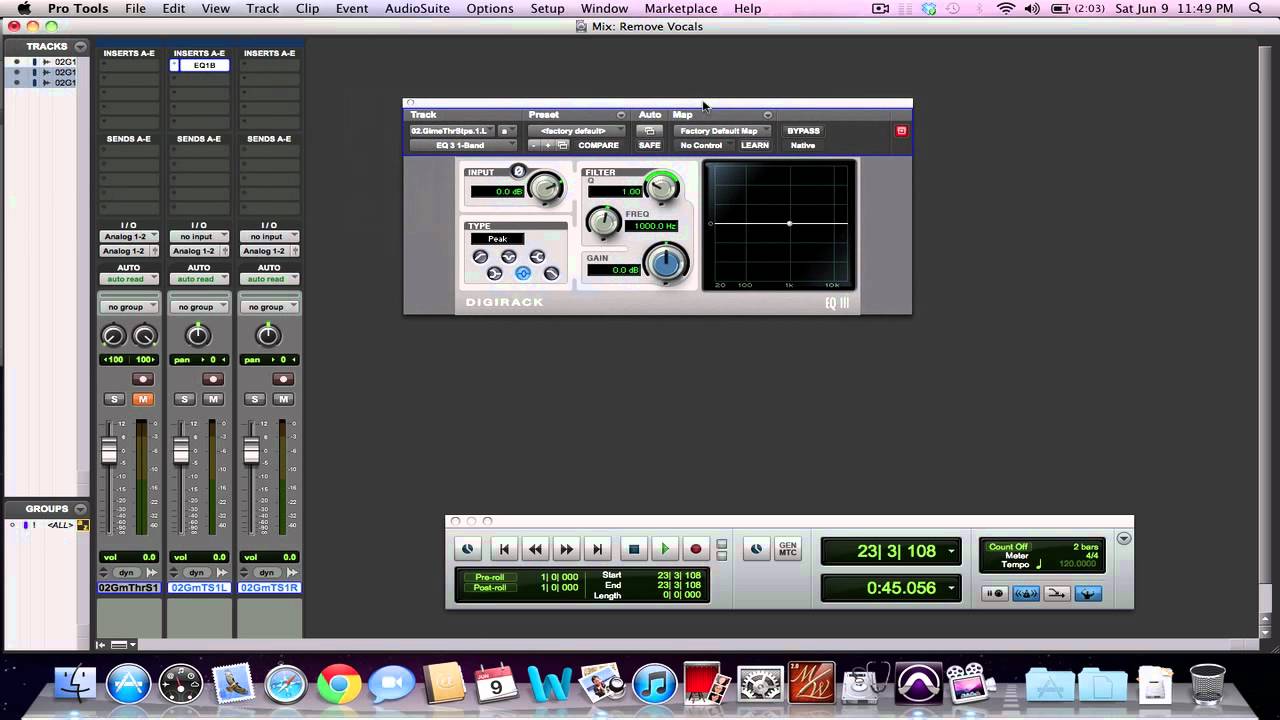Viewport: 1280px width, 720px height.
Task: Open the Event menu
Action: pos(352,8)
